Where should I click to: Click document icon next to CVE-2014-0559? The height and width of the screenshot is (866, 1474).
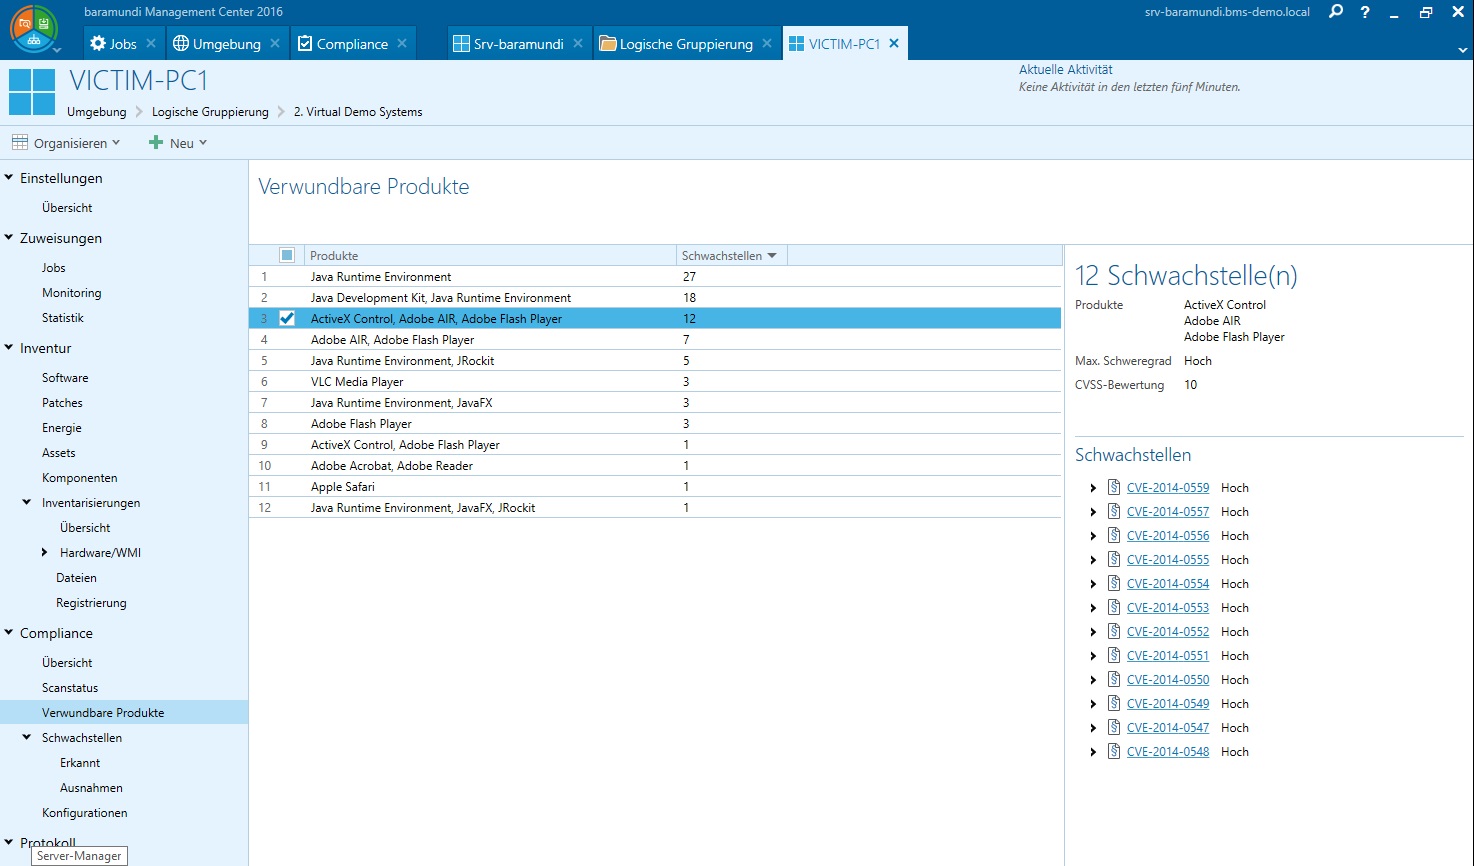point(1114,487)
